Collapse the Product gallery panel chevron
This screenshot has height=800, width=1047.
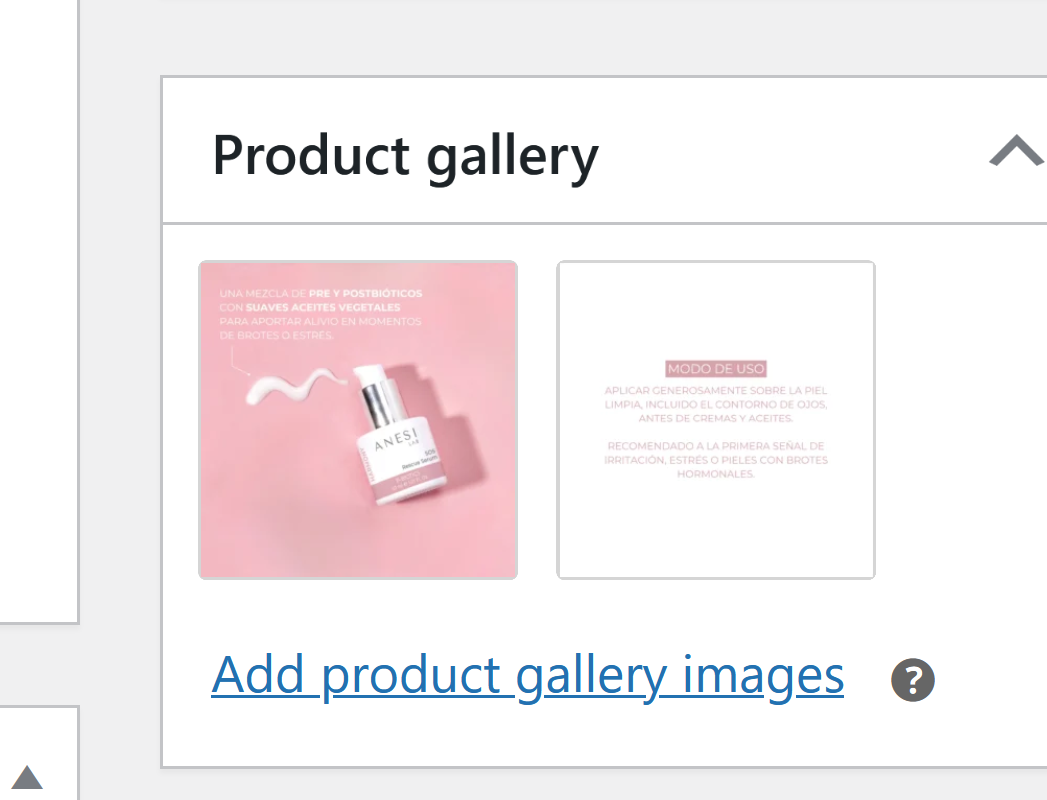click(x=1017, y=150)
